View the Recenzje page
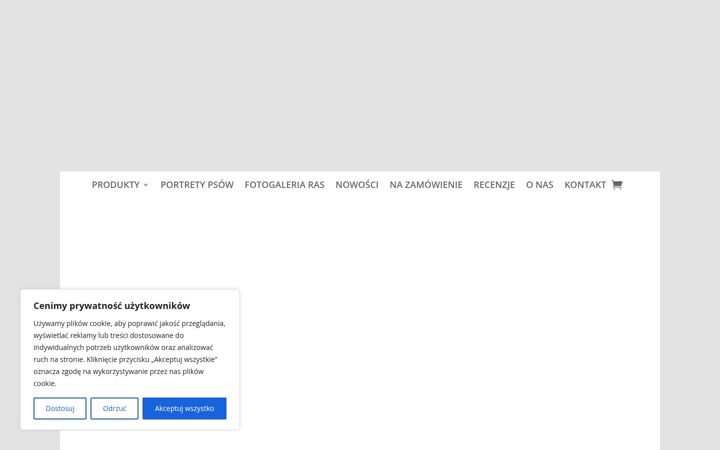720x450 pixels. point(494,185)
